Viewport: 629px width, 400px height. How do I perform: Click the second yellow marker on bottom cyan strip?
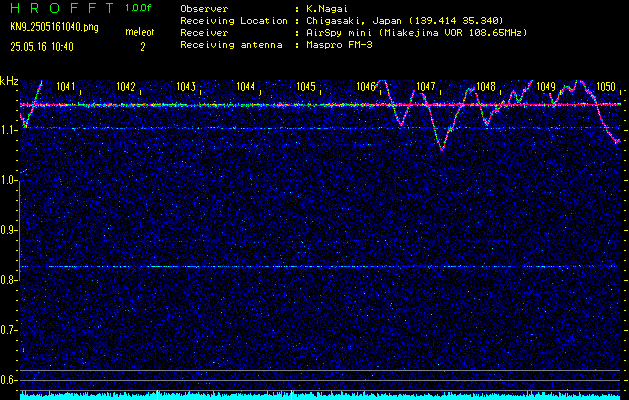291,394
